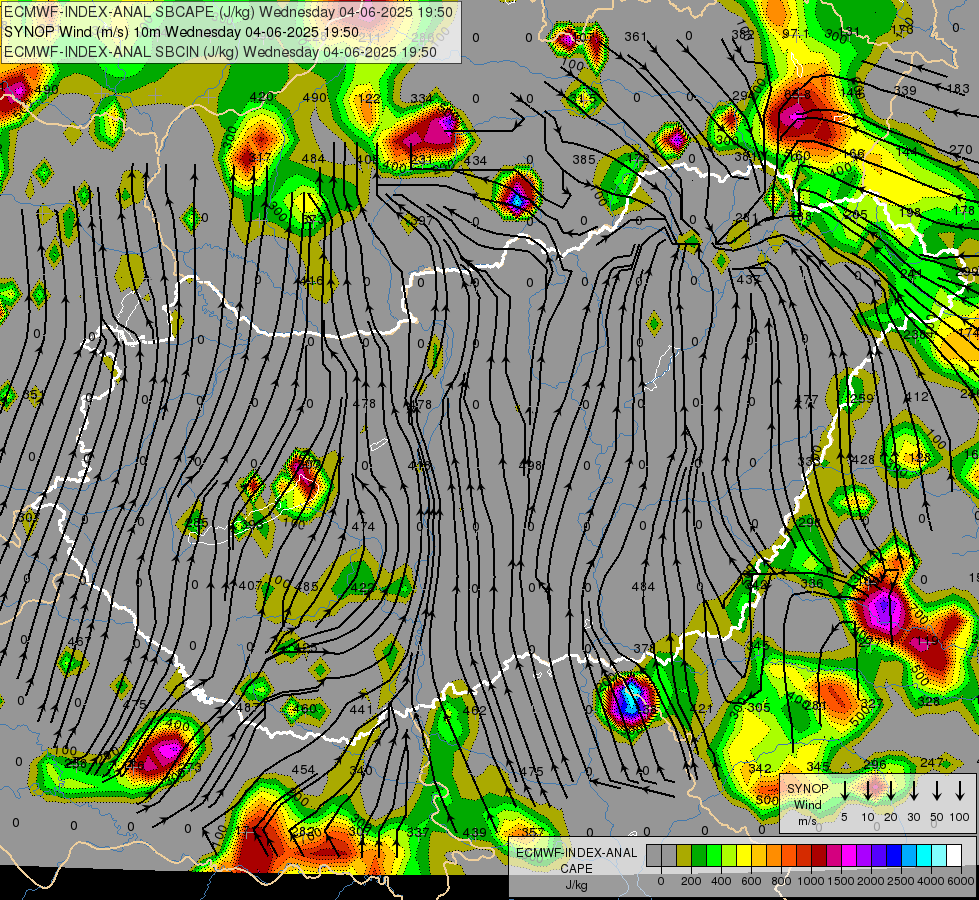Click the station value 412 on map

[x=917, y=397]
